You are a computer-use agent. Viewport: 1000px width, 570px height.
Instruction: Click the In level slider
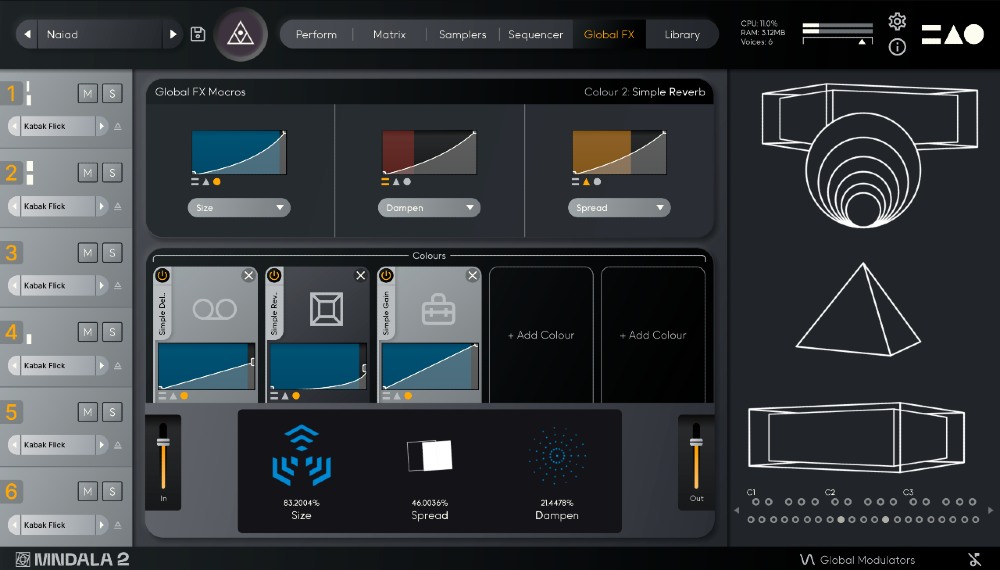pyautogui.click(x=163, y=459)
